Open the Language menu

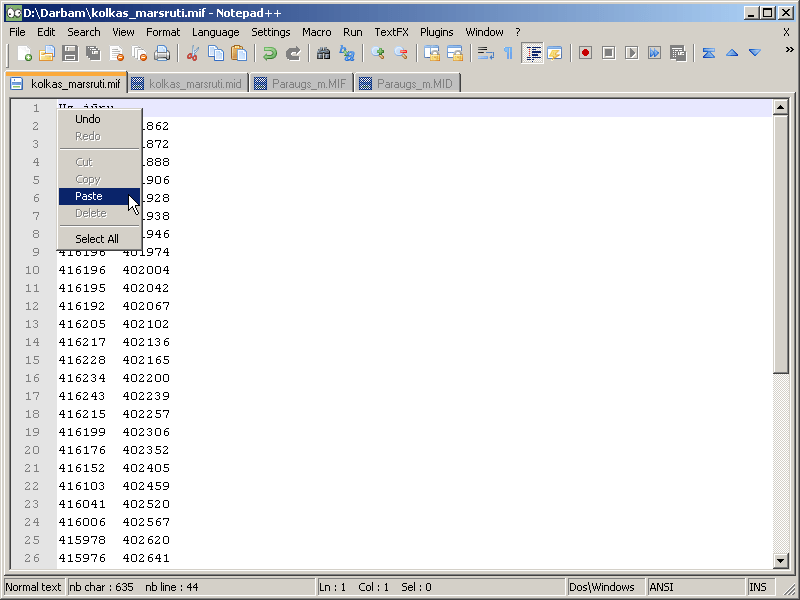click(x=215, y=32)
